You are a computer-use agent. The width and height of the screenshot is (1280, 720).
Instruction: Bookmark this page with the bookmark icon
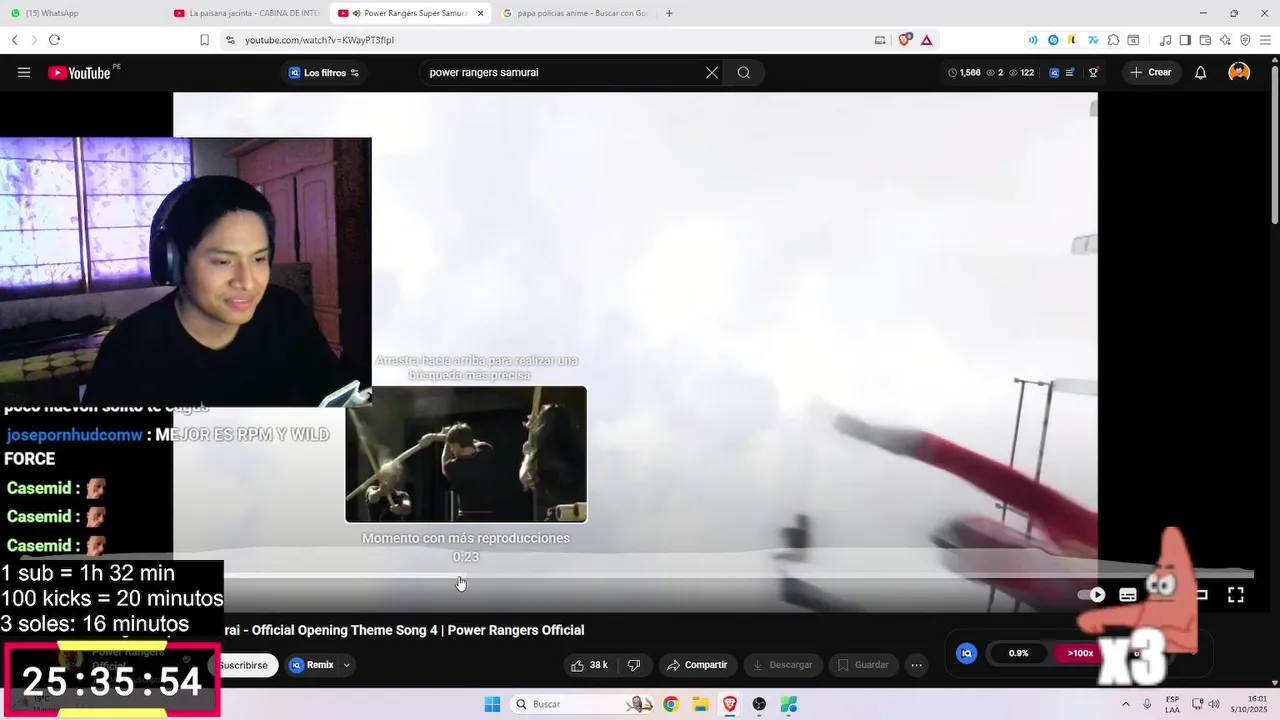tap(204, 40)
